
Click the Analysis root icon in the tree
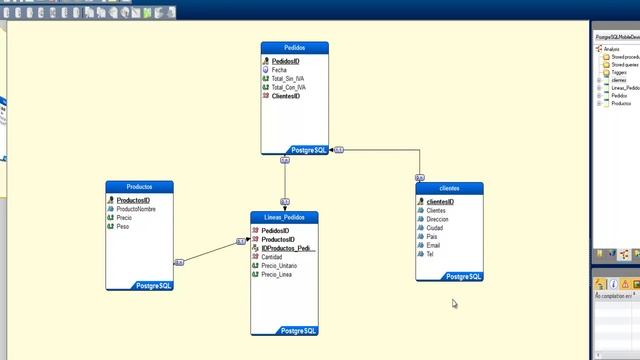click(x=599, y=49)
